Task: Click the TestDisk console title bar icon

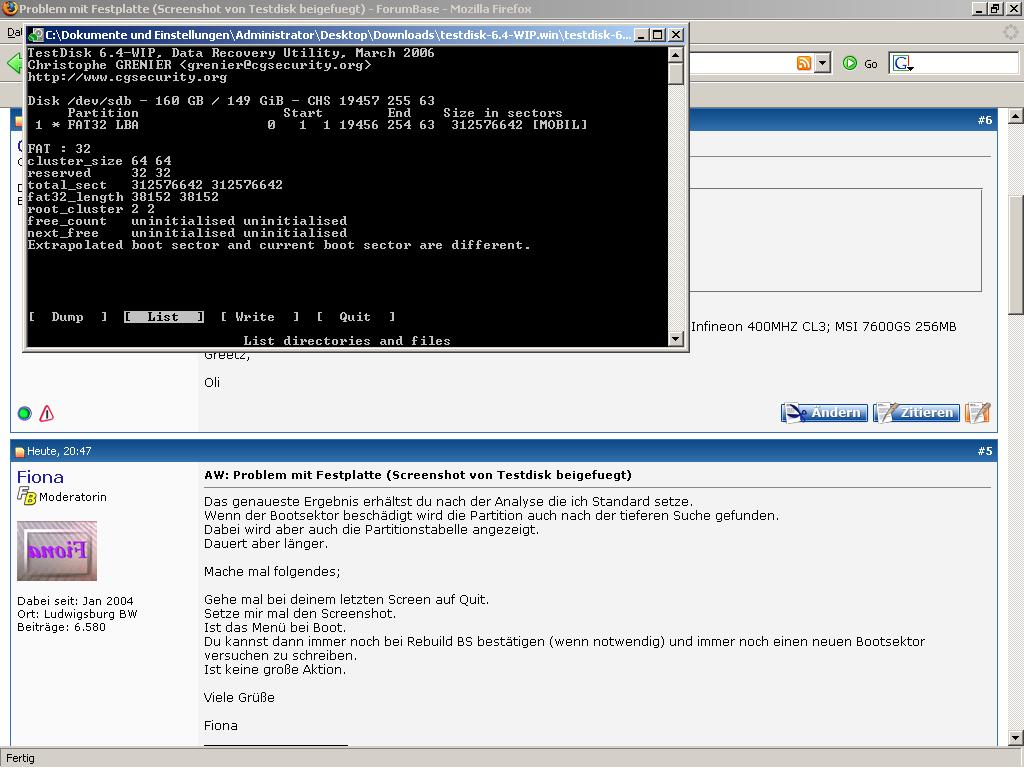Action: point(37,35)
